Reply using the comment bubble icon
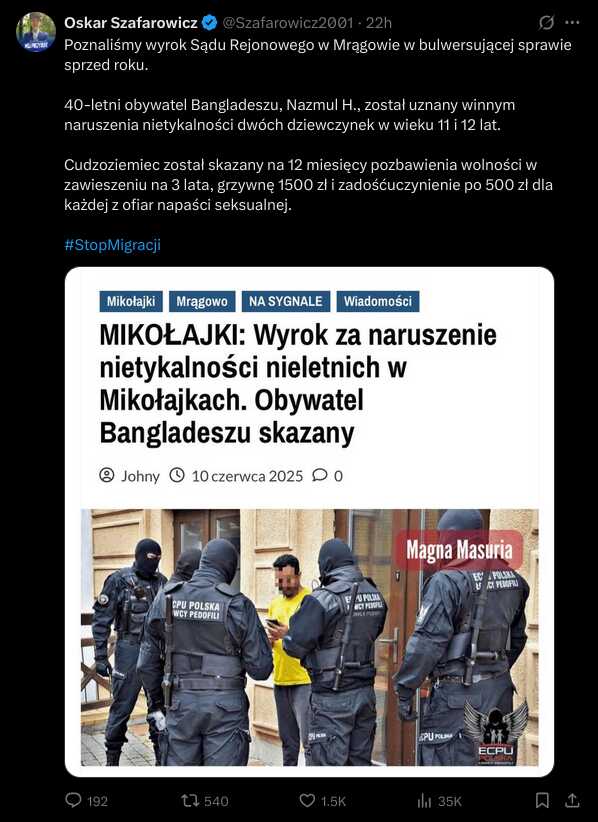 (x=73, y=801)
